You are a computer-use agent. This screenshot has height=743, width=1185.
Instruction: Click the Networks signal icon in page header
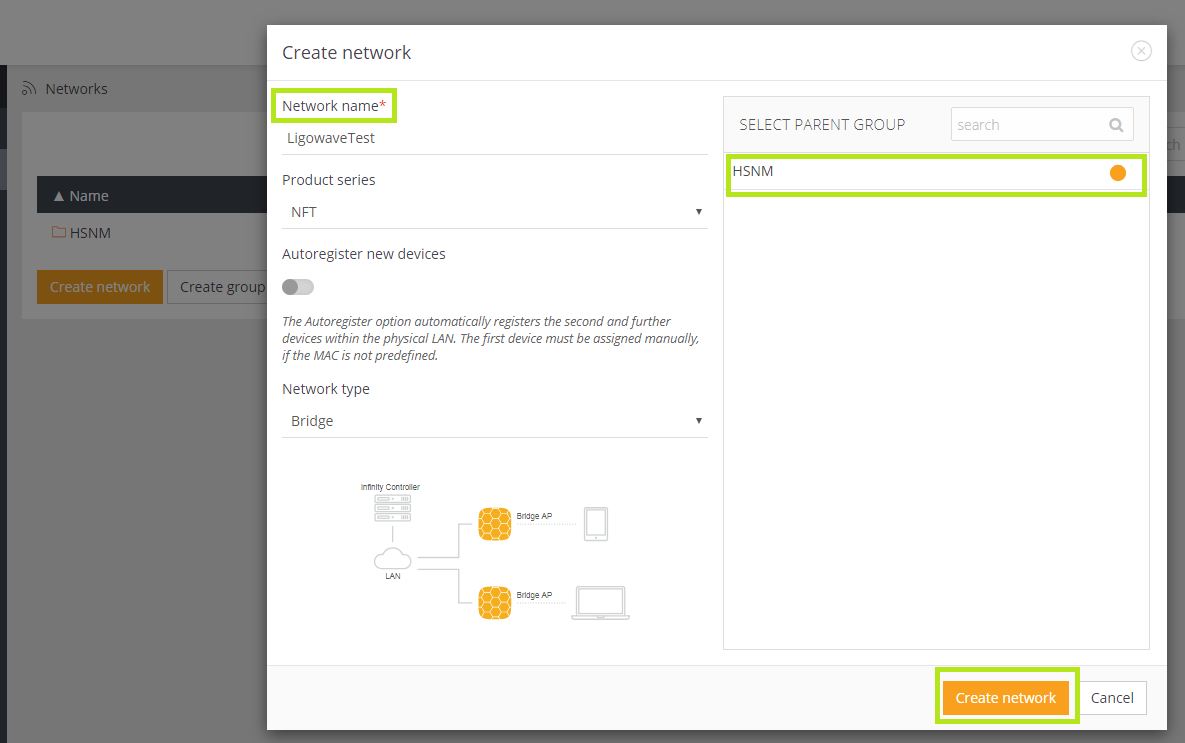(29, 88)
